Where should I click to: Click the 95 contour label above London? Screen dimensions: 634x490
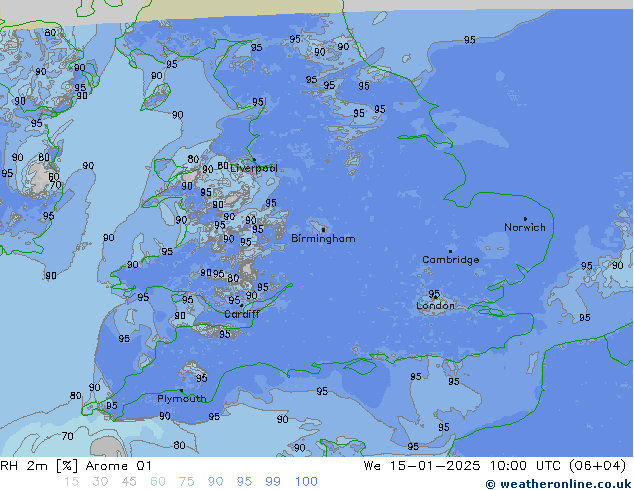coord(434,294)
